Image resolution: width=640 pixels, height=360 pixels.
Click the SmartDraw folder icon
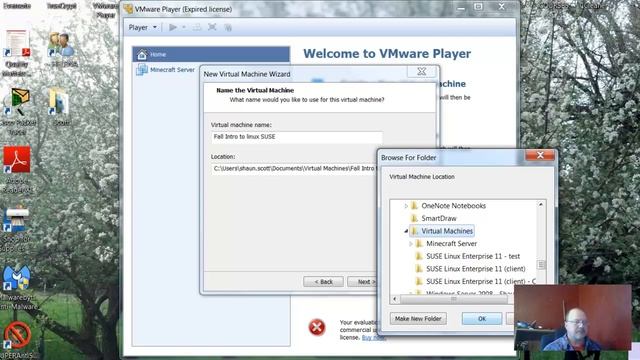coord(414,218)
